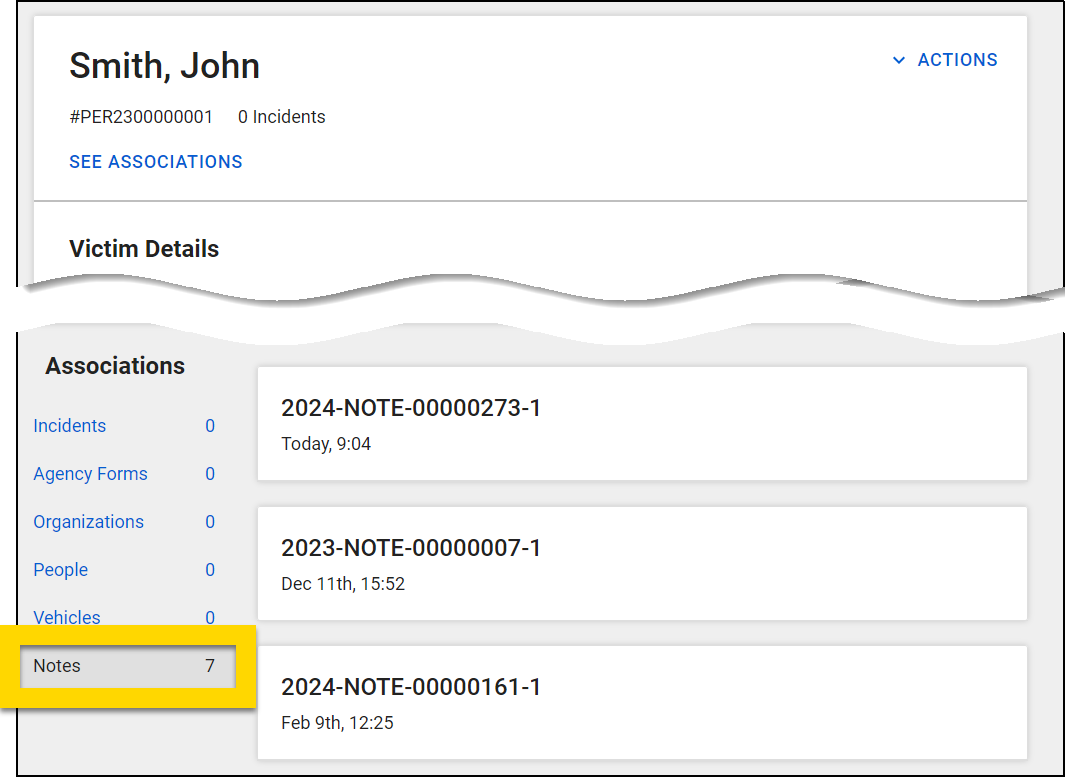Viewport: 1065px width, 777px height.
Task: Select Incidents in the Associations list
Action: pos(70,426)
